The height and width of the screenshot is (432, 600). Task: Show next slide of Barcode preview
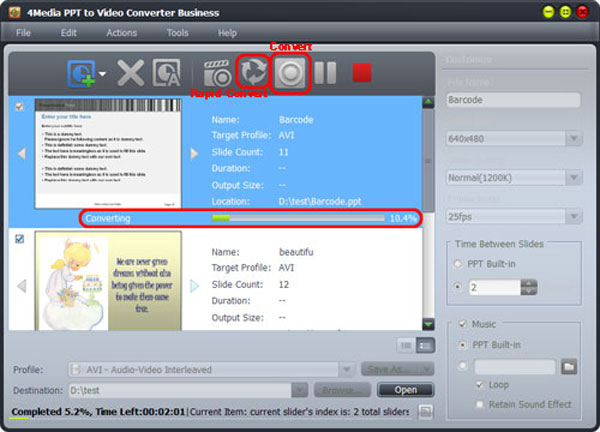[x=194, y=153]
